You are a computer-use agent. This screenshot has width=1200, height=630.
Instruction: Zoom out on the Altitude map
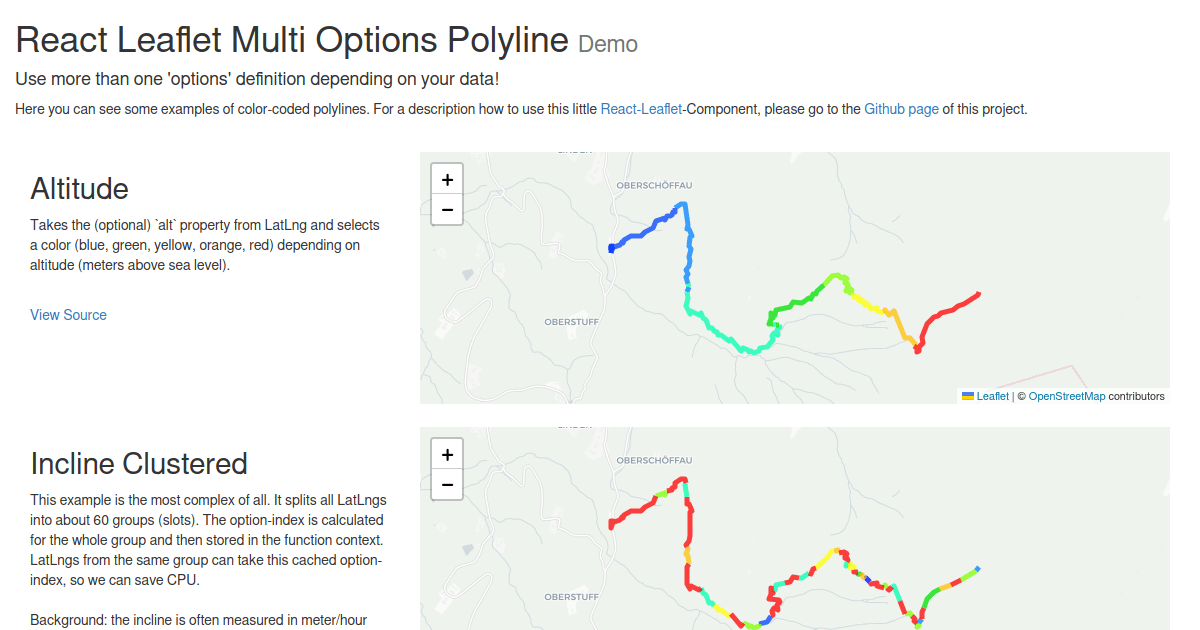tap(447, 210)
